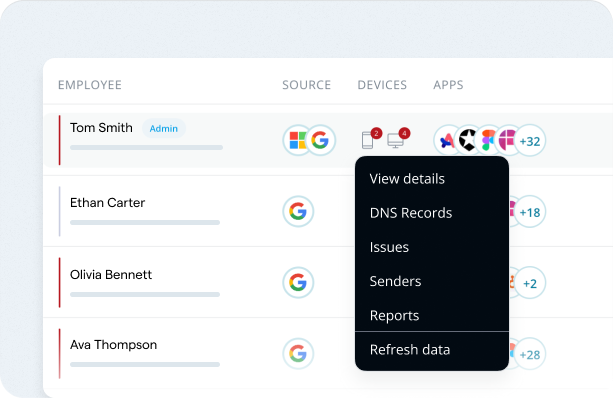Open Tom Smith's mobile device icon
Image resolution: width=613 pixels, height=398 pixels.
tap(367, 140)
